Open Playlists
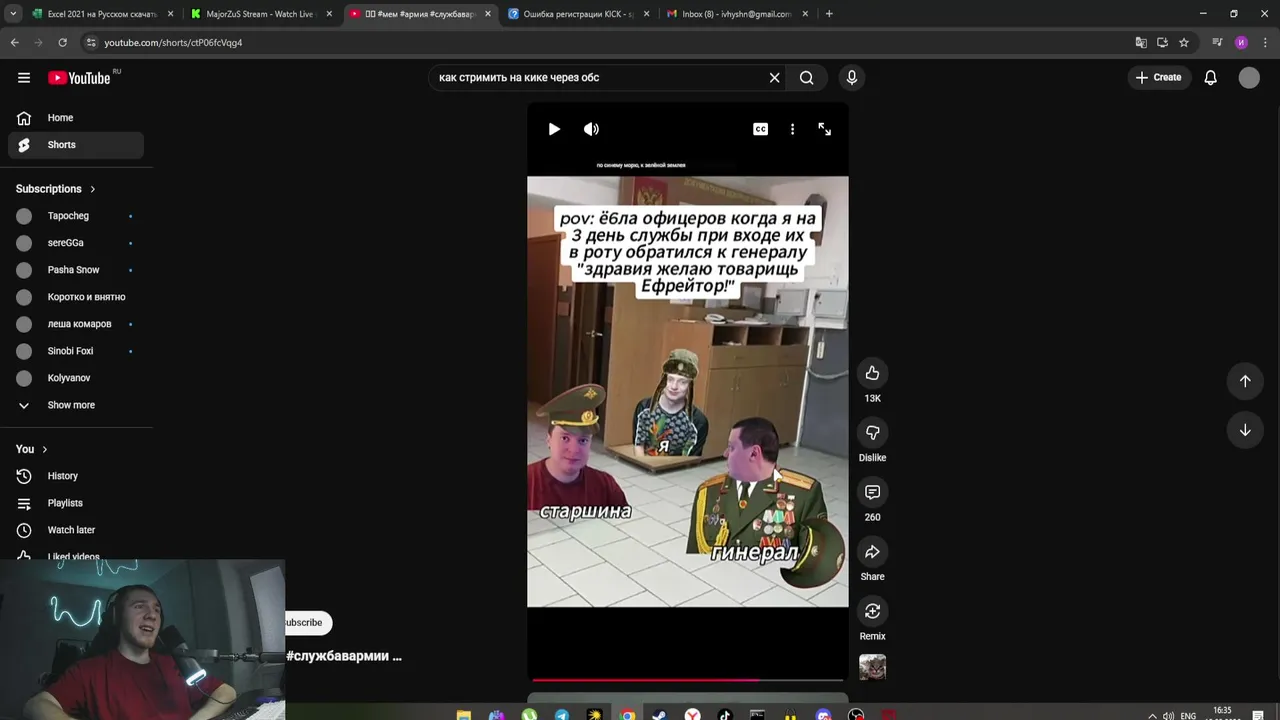1280x720 pixels. 76,503
